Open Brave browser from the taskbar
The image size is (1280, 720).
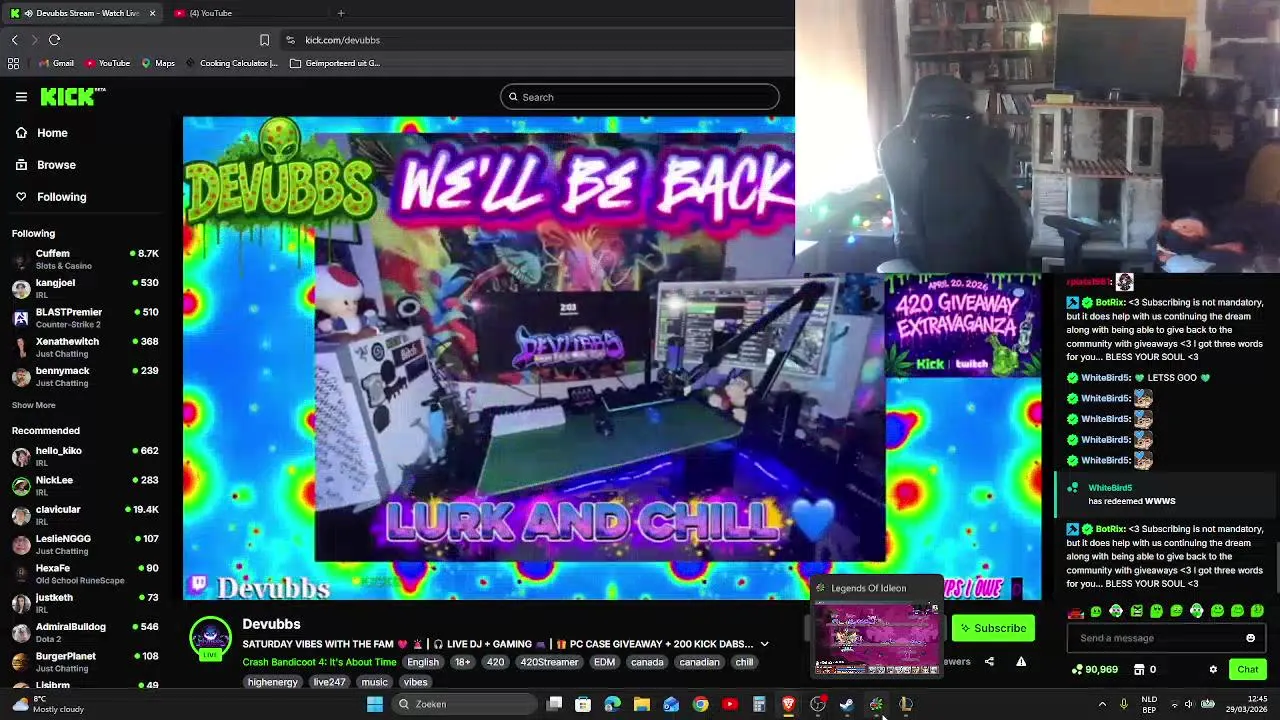click(x=788, y=704)
